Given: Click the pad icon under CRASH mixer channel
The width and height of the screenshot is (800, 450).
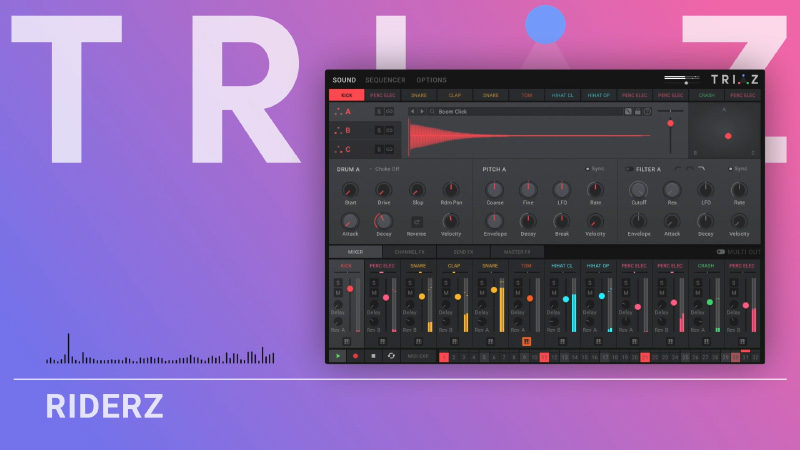Looking at the screenshot, I should point(706,341).
